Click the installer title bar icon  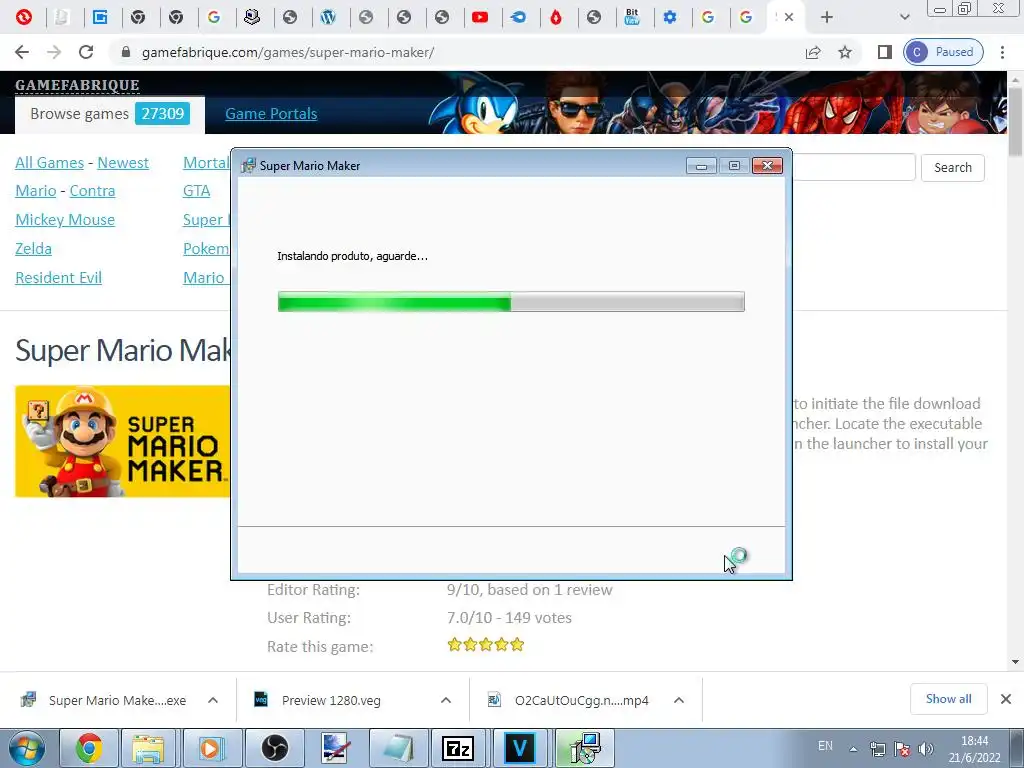tap(248, 166)
